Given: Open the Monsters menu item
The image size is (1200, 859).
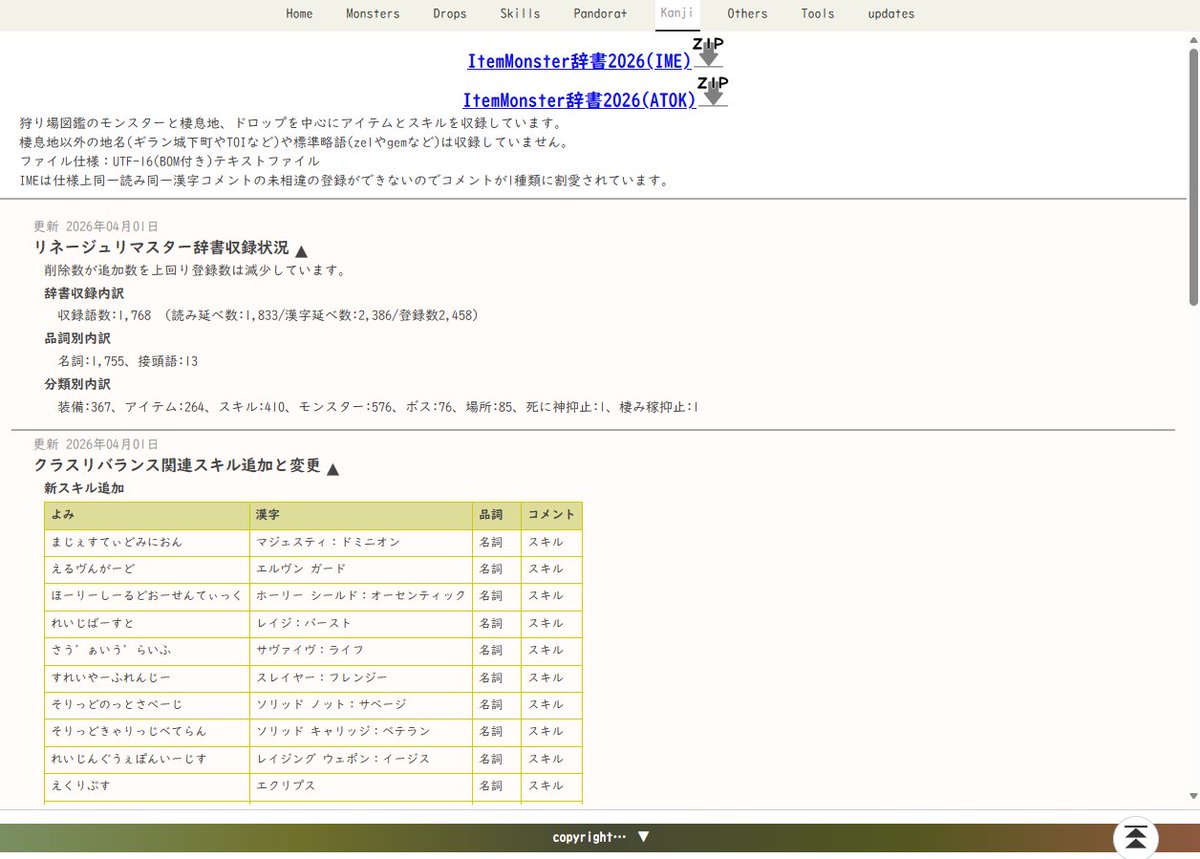Looking at the screenshot, I should [372, 14].
